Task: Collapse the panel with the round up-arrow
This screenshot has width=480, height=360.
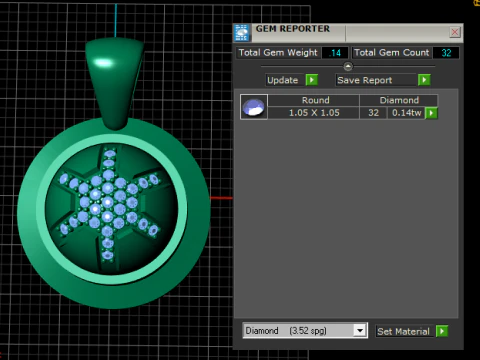Action: [x=348, y=66]
